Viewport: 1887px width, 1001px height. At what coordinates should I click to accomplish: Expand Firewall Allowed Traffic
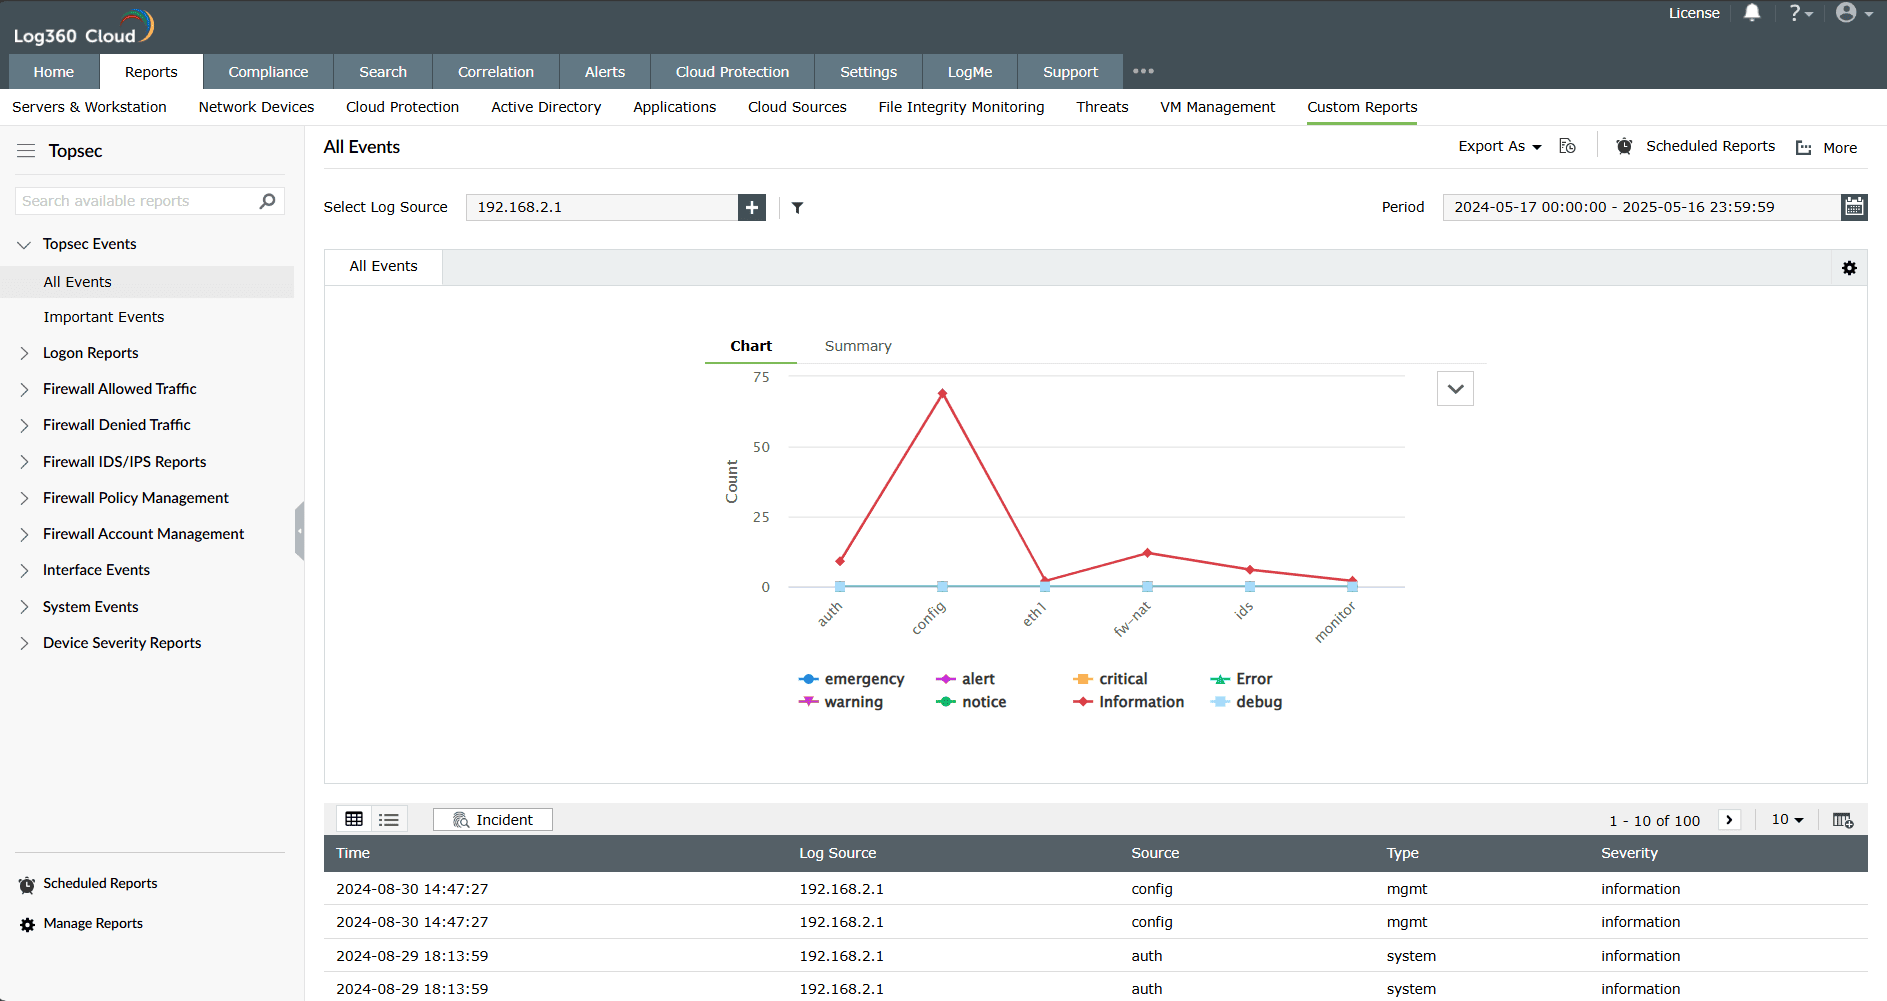pos(24,389)
